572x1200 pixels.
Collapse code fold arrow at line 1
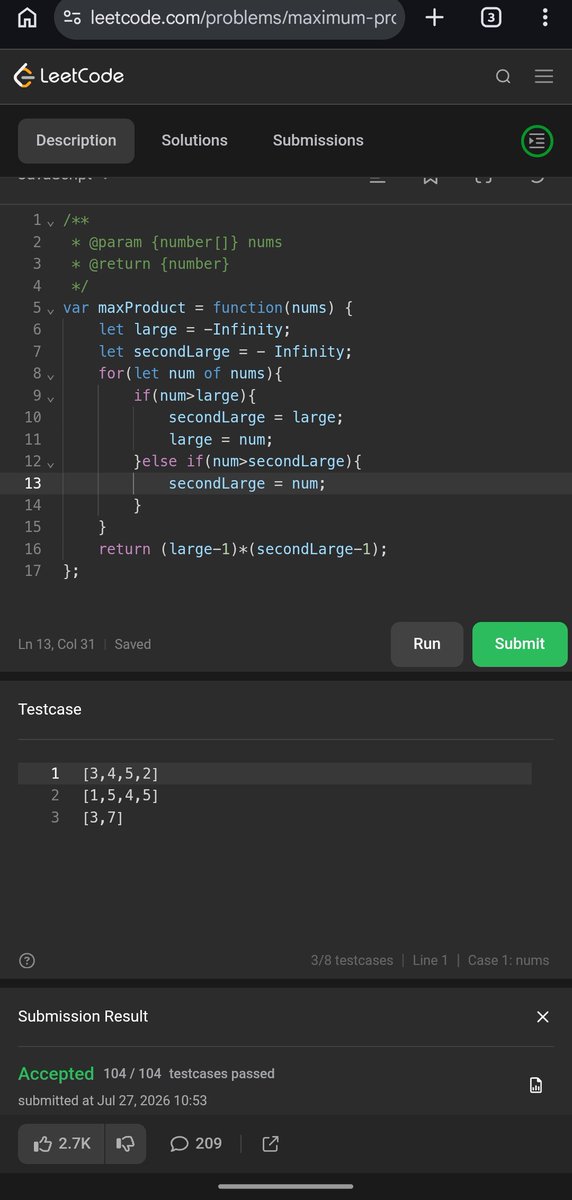point(50,222)
